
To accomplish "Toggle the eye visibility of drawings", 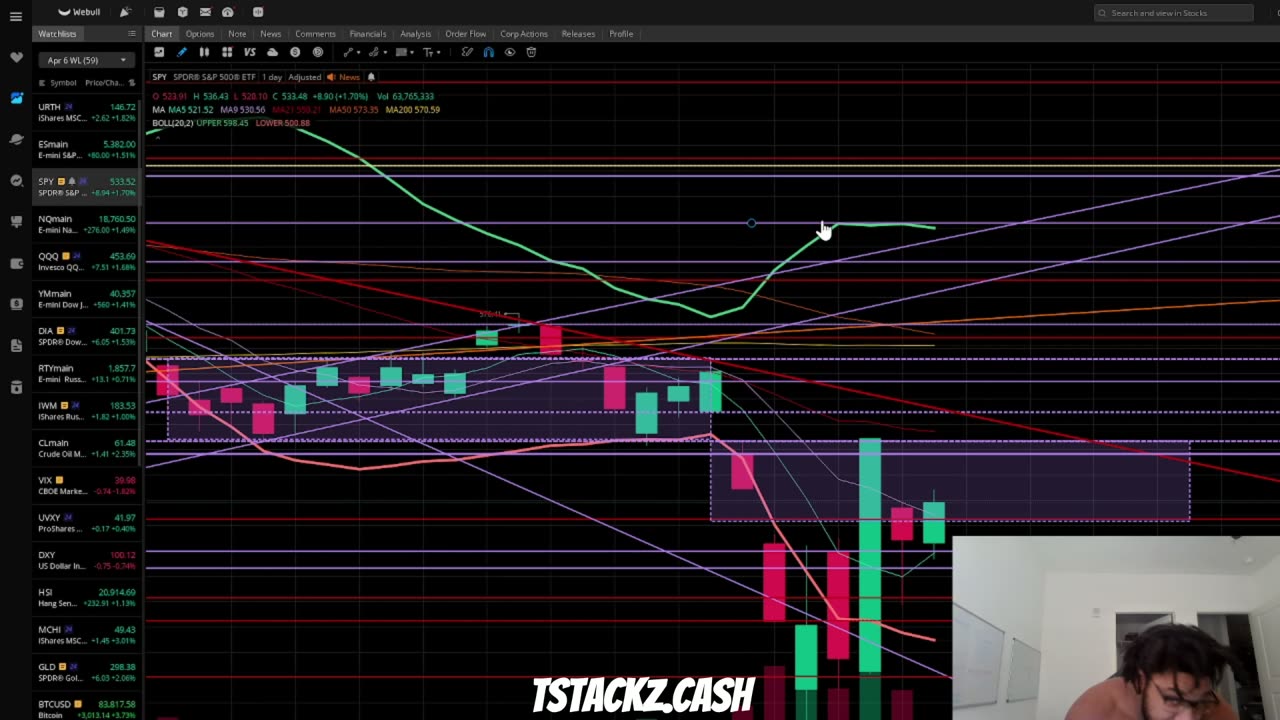I will (510, 52).
